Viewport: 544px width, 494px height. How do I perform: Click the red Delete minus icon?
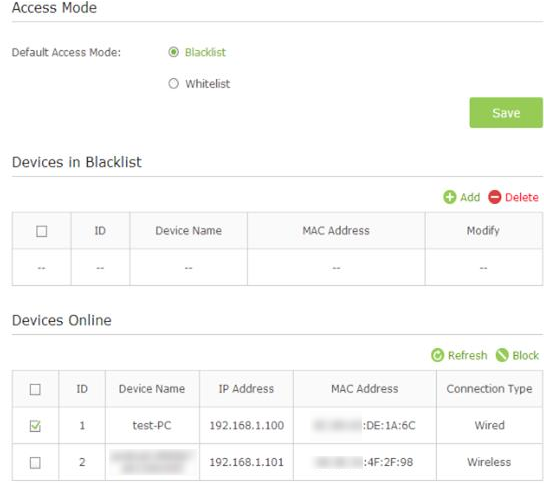pos(494,197)
